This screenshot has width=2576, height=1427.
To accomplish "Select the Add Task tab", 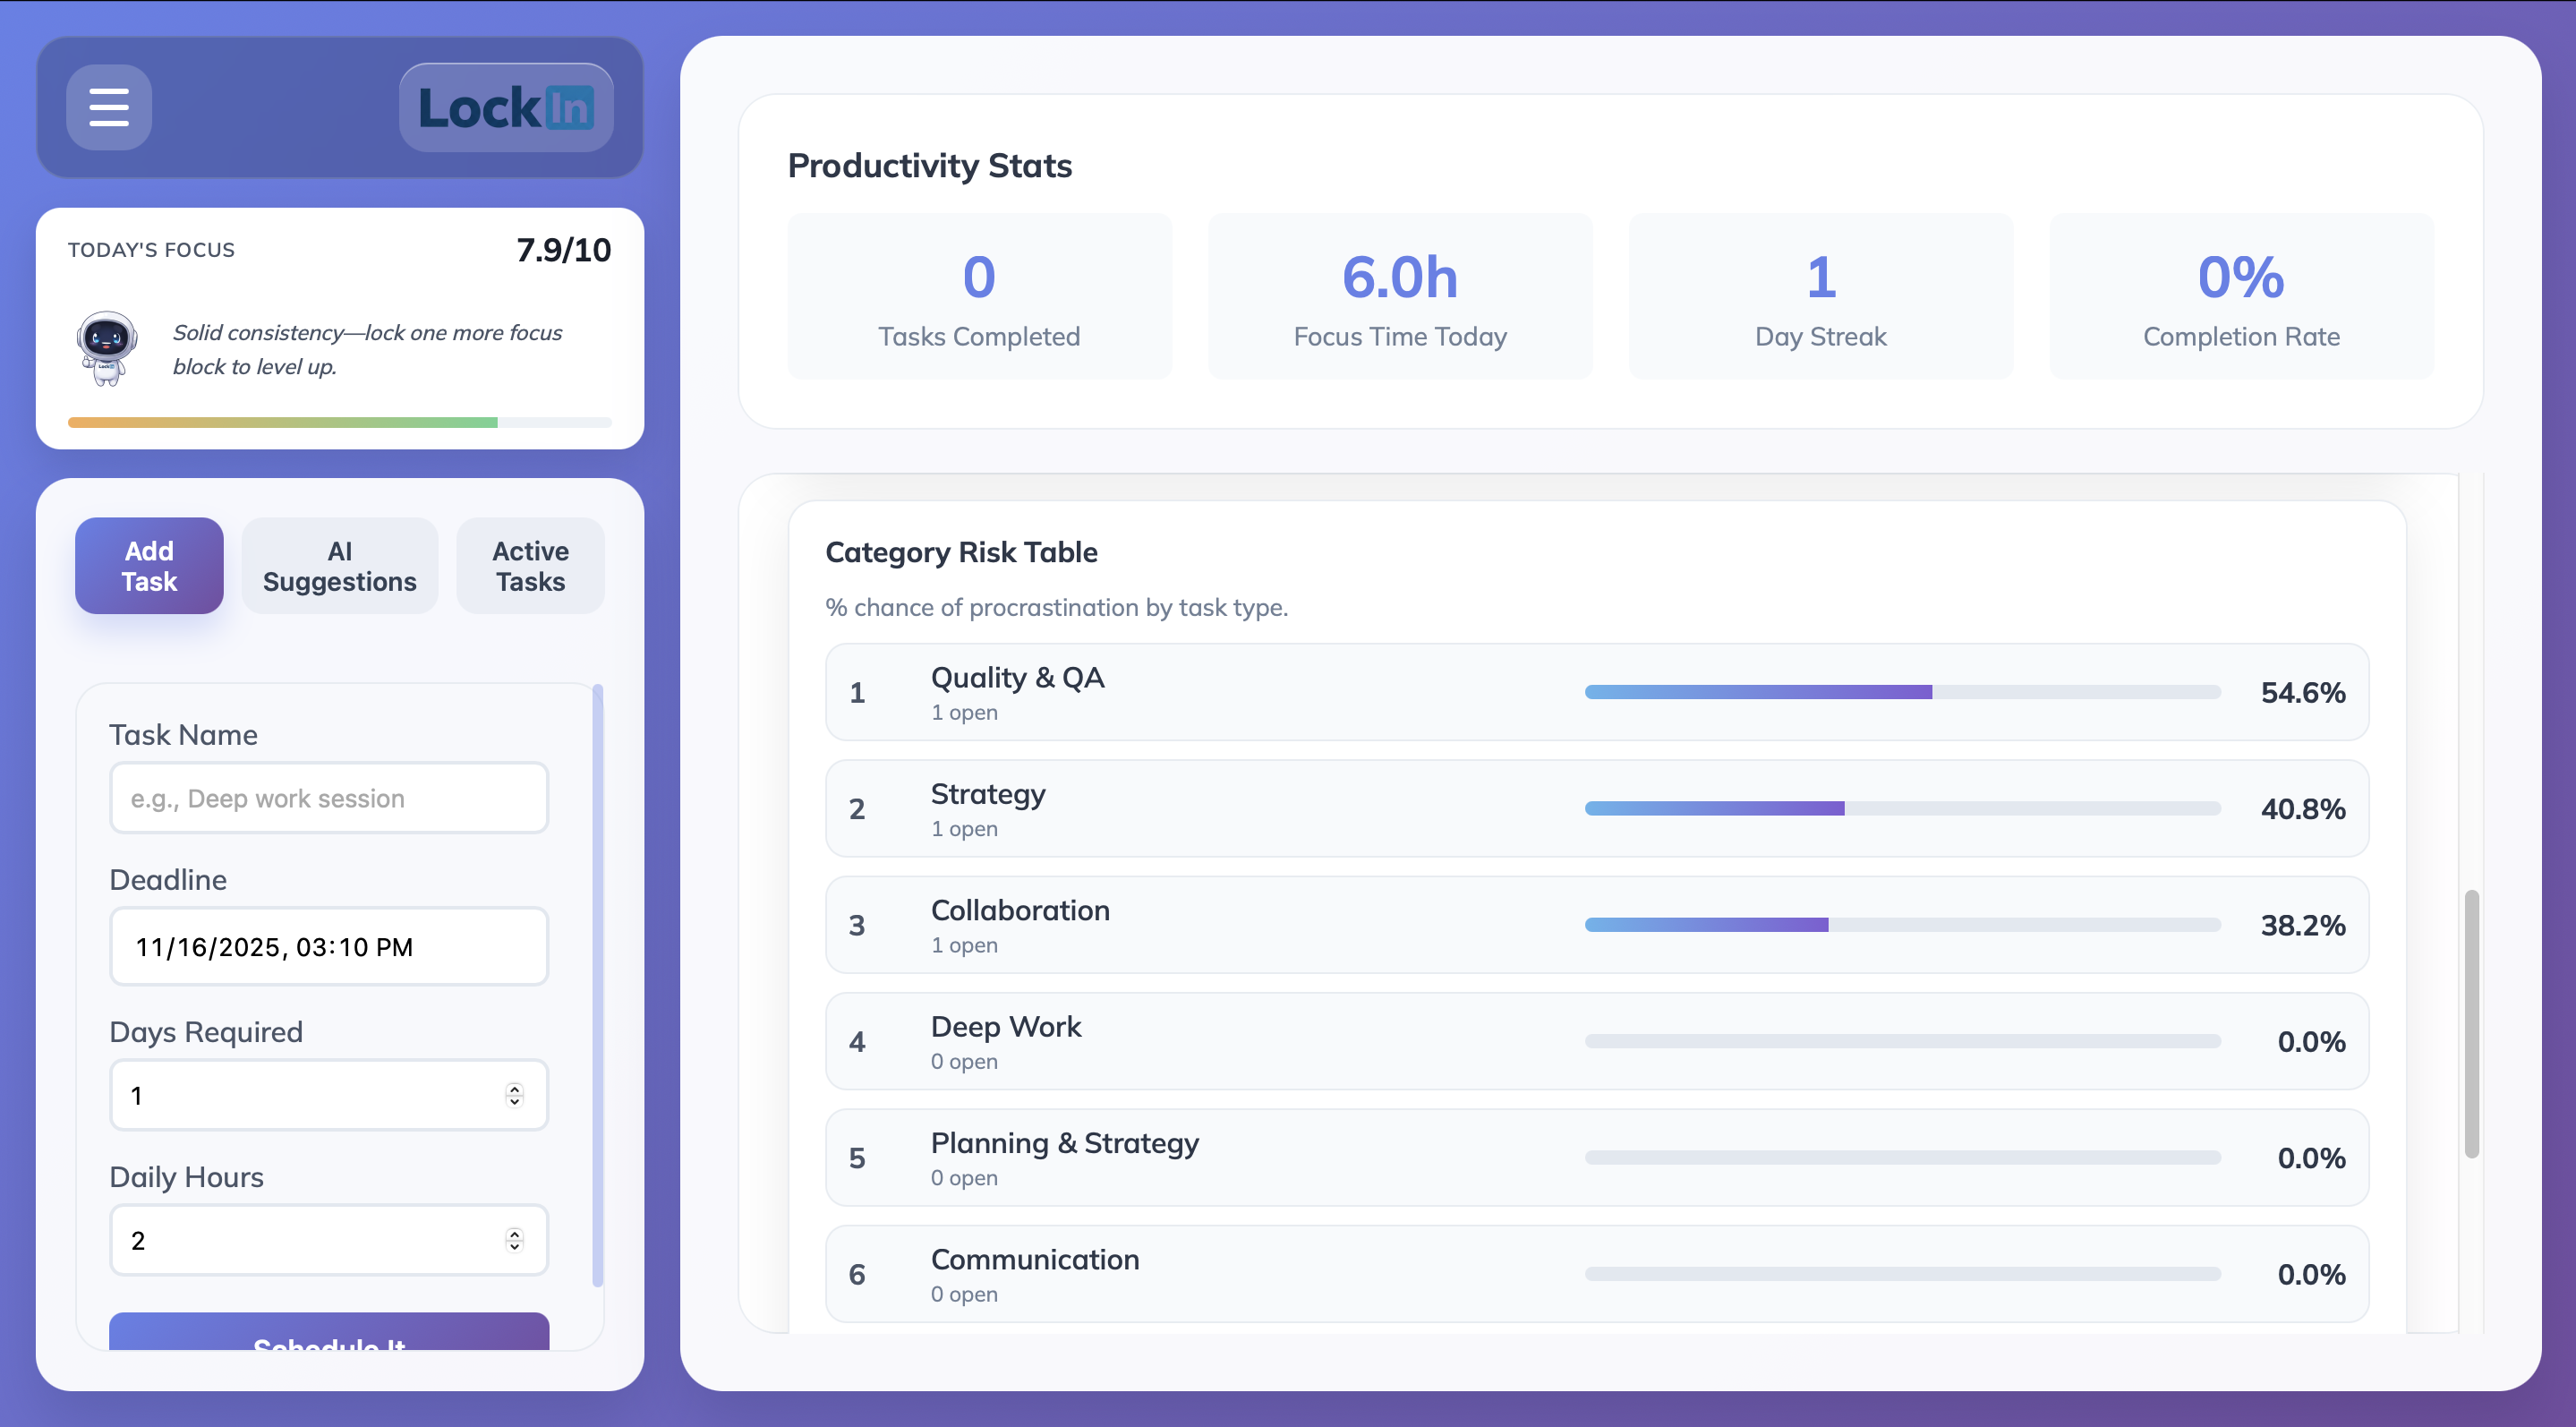I will point(149,566).
